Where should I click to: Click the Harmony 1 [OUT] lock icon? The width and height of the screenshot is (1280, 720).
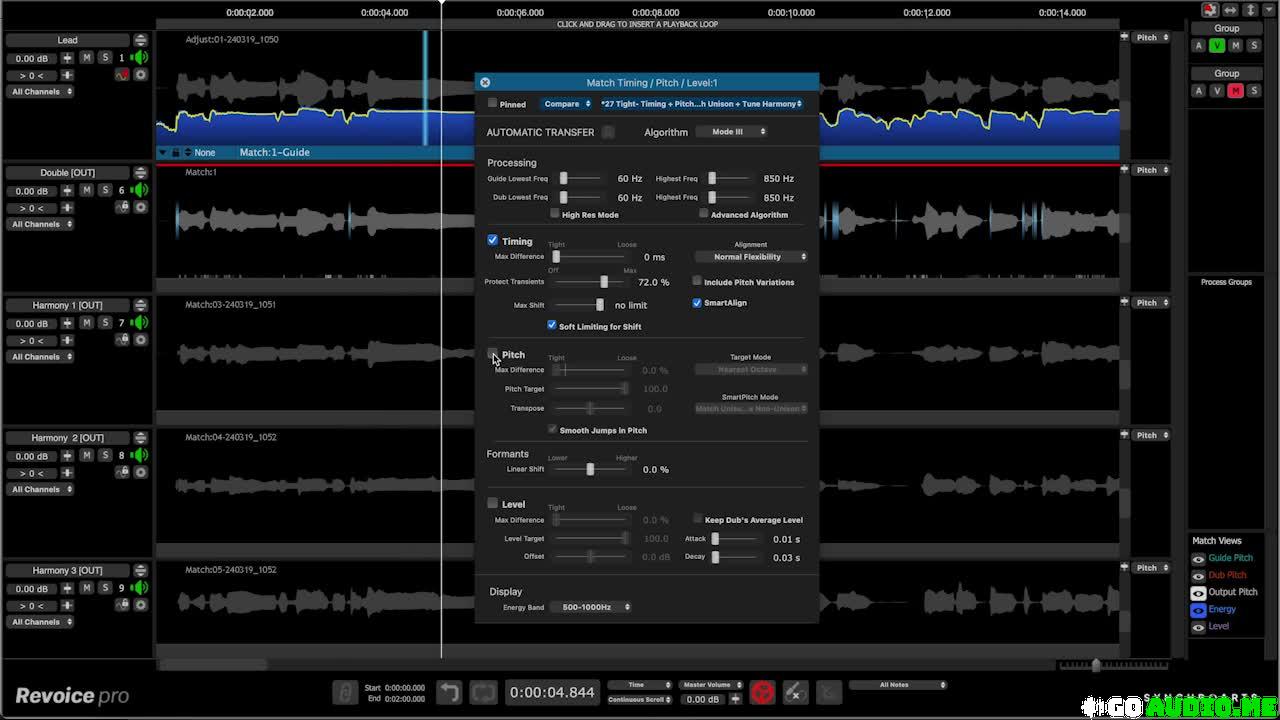124,340
